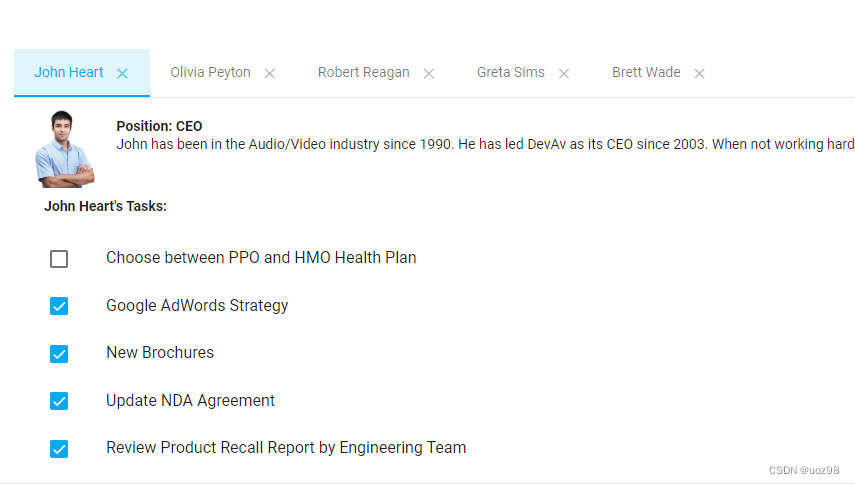Click the New Brochures task label
The width and height of the screenshot is (855, 484).
[160, 353]
